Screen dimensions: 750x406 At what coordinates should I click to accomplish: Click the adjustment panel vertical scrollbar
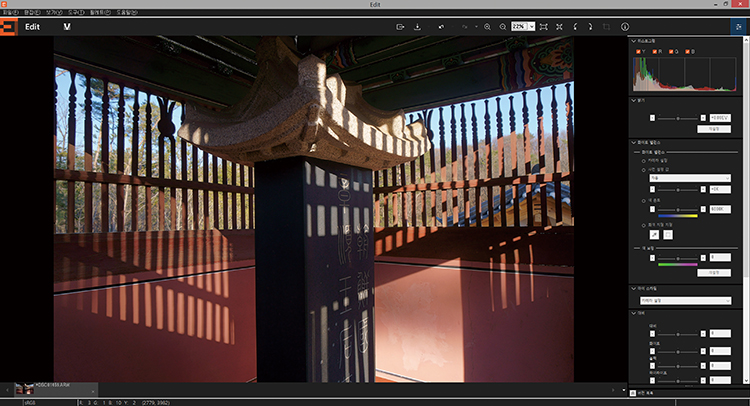(746, 210)
